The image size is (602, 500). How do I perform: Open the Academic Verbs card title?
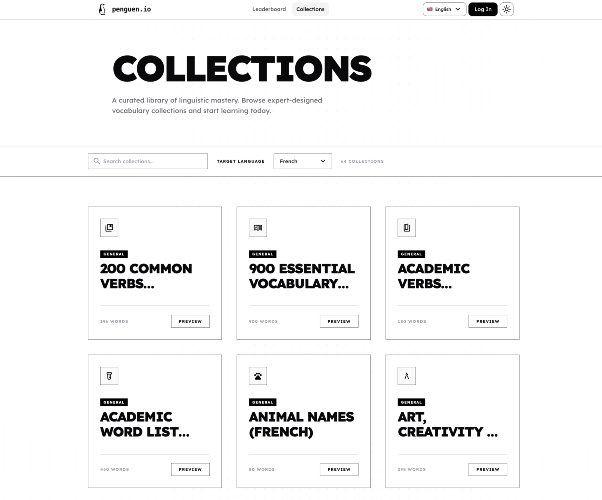click(x=433, y=276)
